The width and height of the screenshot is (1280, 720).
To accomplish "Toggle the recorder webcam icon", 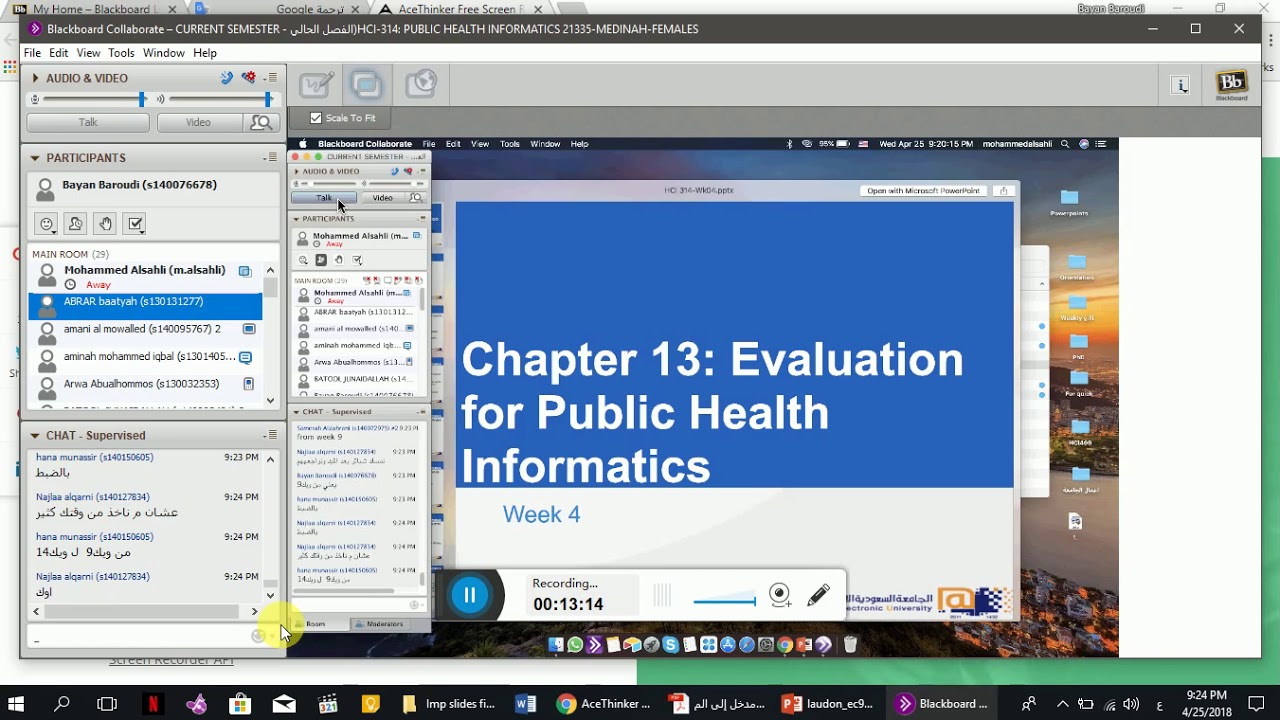I will [x=780, y=596].
